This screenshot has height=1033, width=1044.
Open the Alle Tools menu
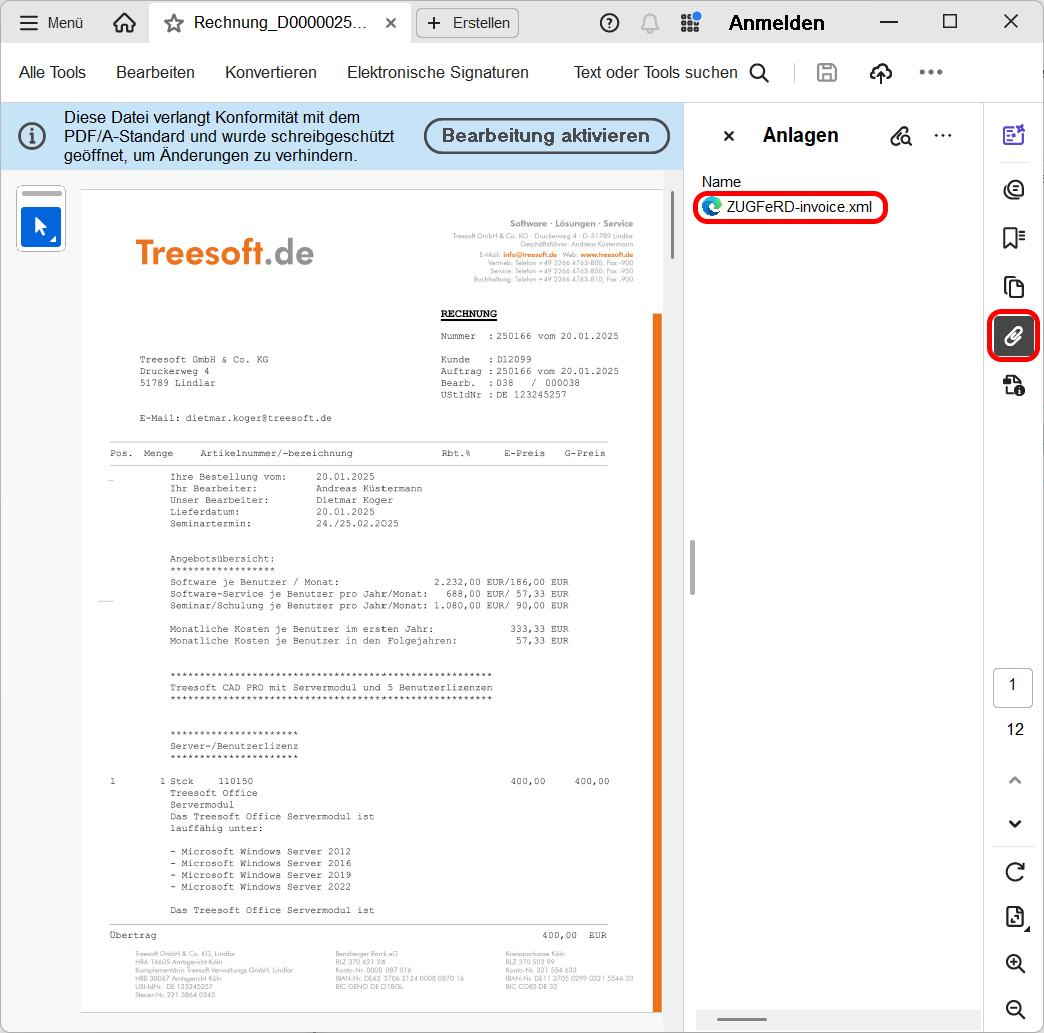pyautogui.click(x=52, y=72)
